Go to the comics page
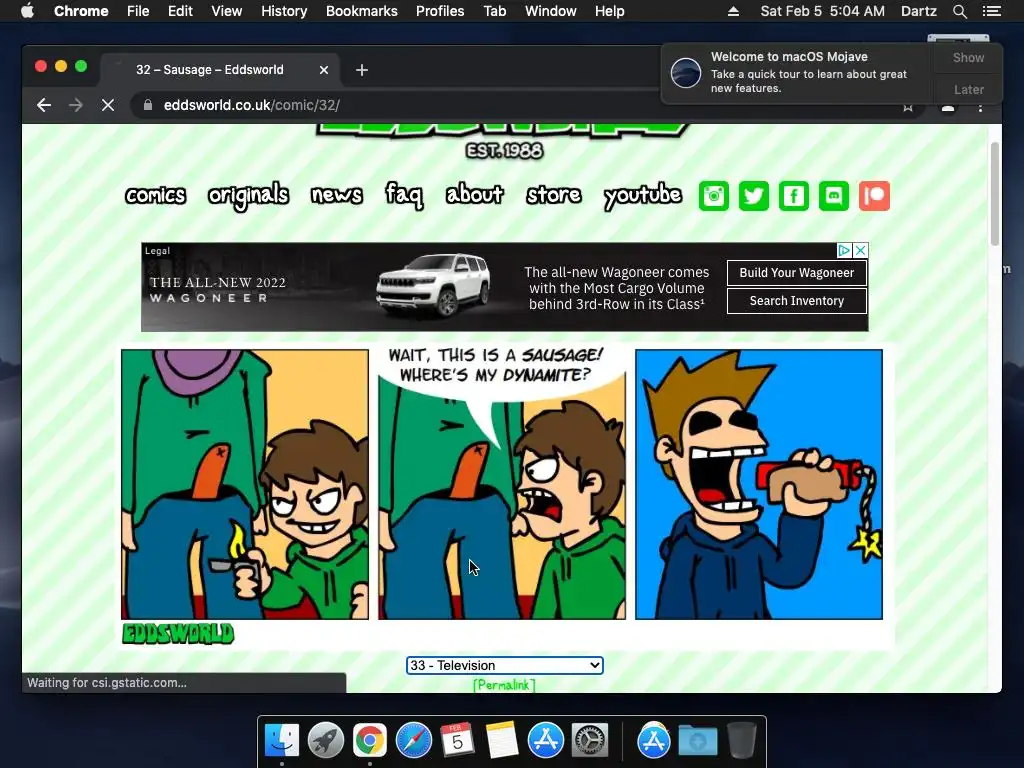1024x768 pixels. point(155,195)
